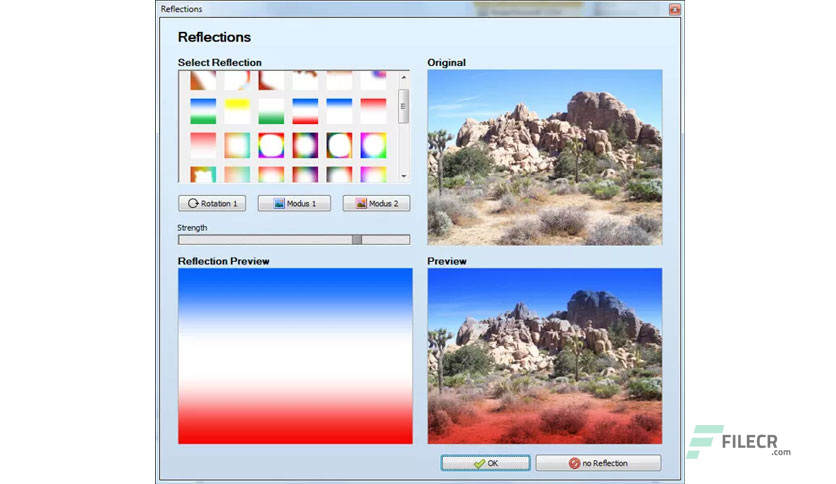
Task: Click the Select Reflection label
Action: 220,62
